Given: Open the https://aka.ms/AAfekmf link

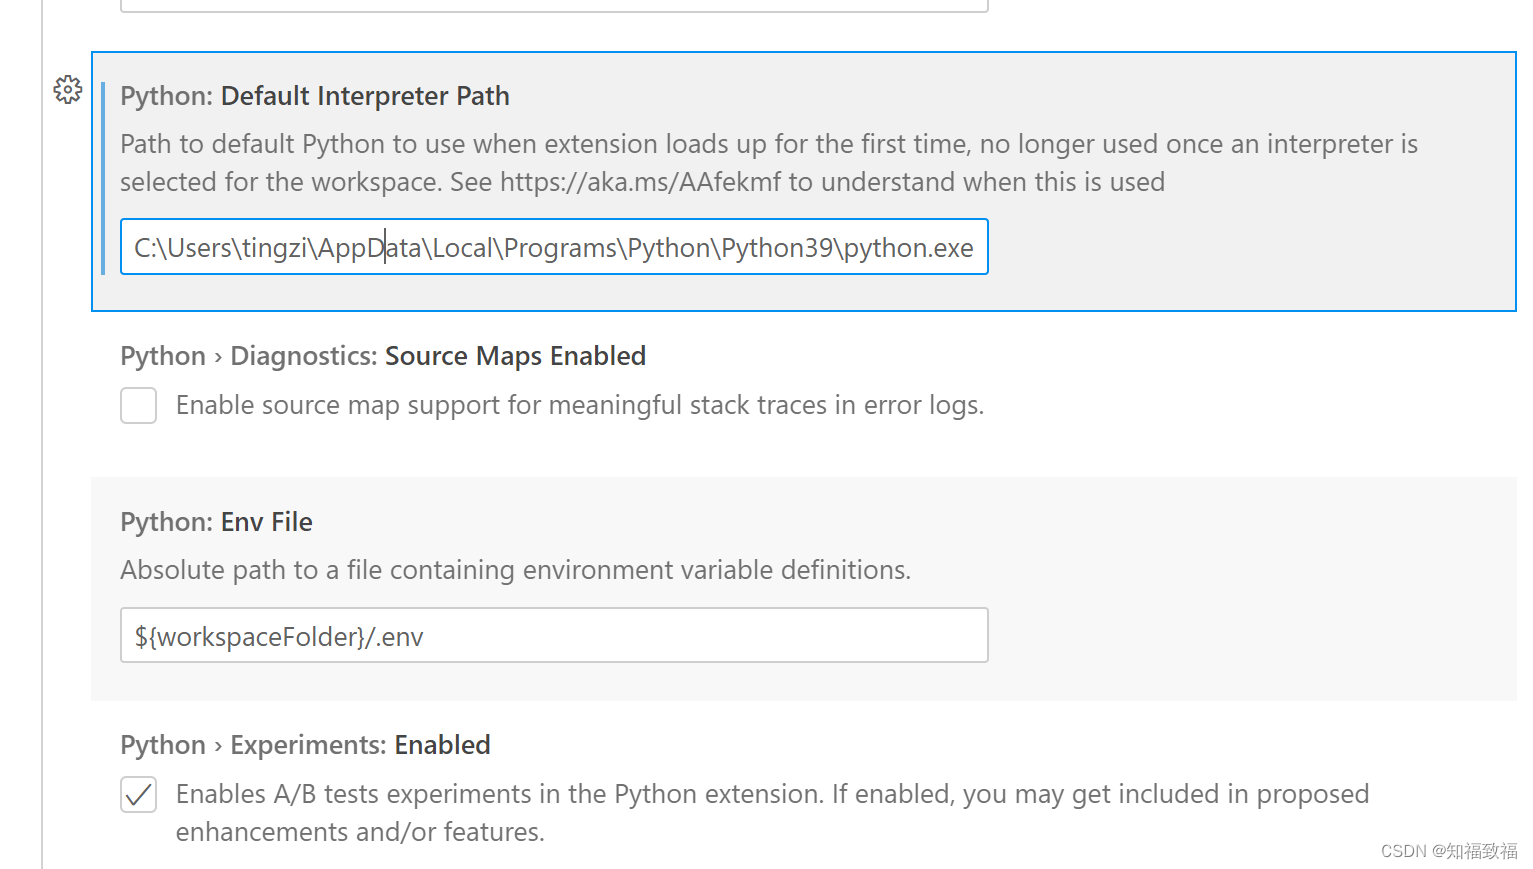Looking at the screenshot, I should 641,182.
